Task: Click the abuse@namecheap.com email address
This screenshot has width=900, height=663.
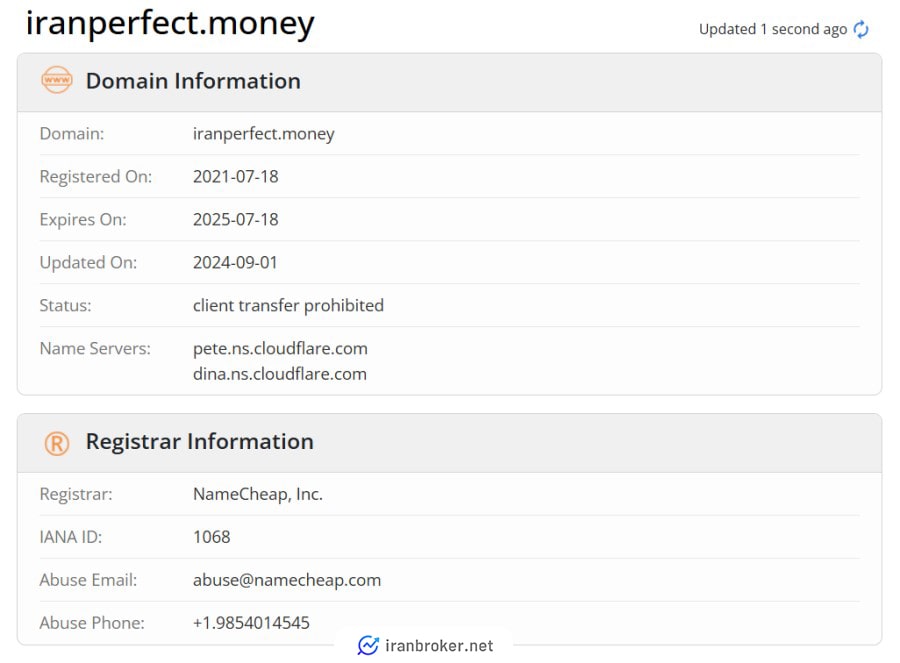Action: (287, 580)
